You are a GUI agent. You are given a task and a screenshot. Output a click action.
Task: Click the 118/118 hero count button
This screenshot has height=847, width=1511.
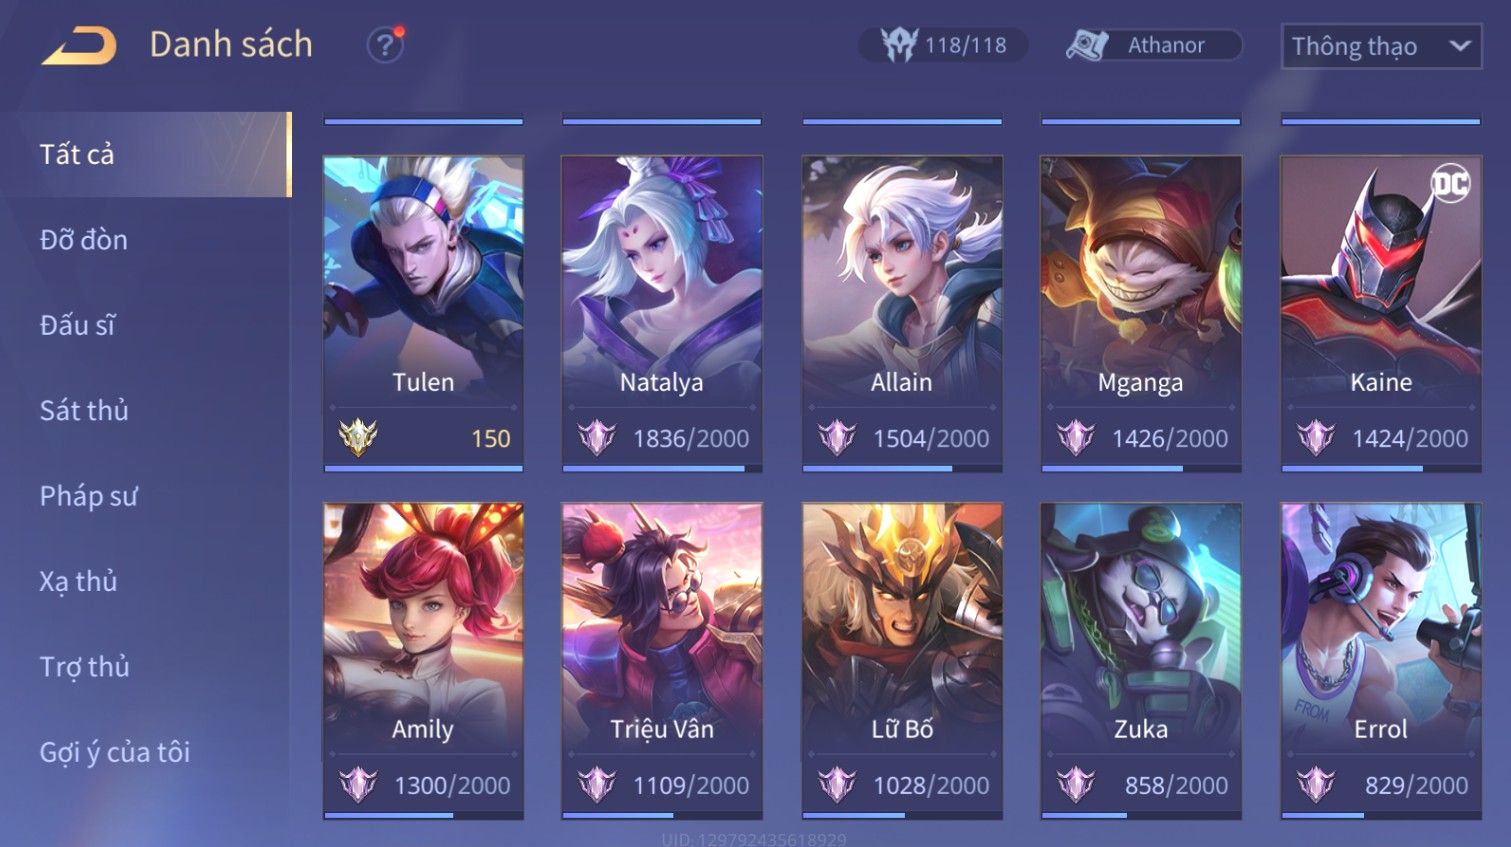click(943, 45)
